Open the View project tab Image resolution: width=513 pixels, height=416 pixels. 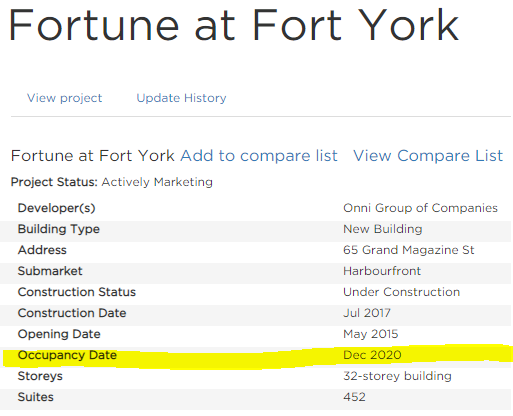(64, 98)
